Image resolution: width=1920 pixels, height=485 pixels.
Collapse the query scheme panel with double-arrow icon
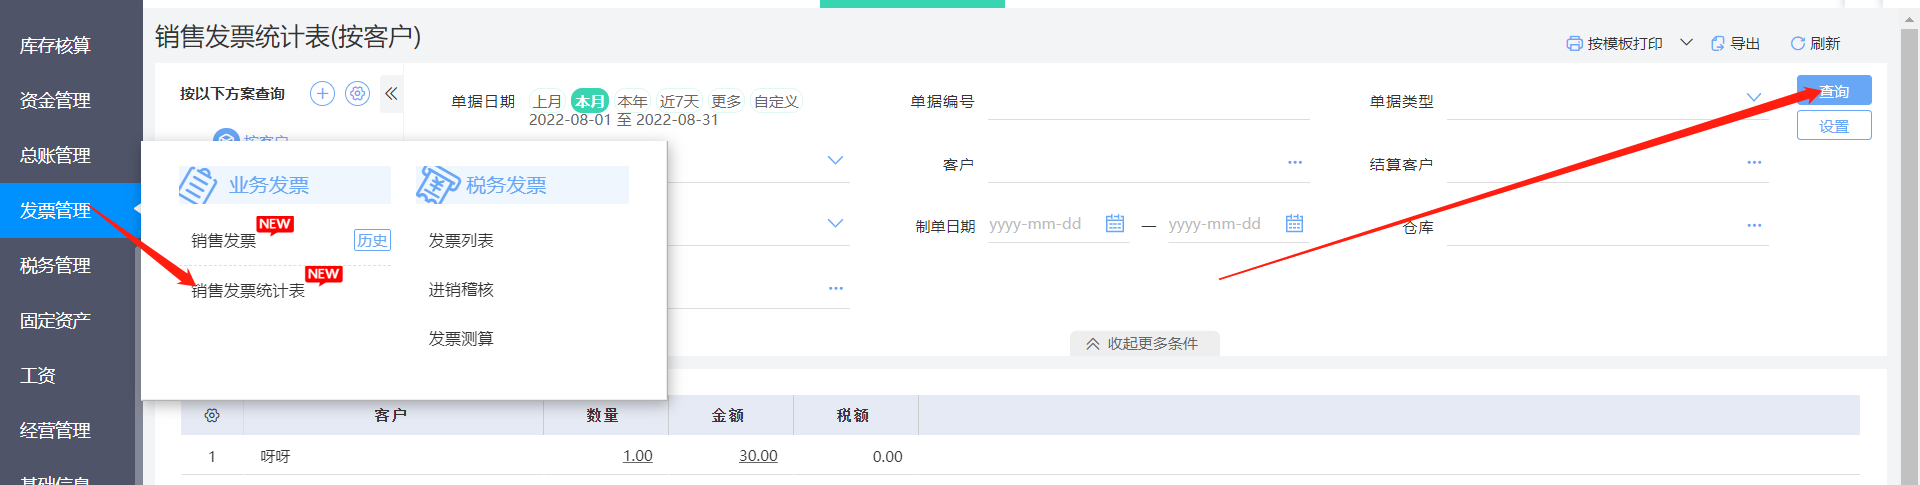[x=391, y=94]
